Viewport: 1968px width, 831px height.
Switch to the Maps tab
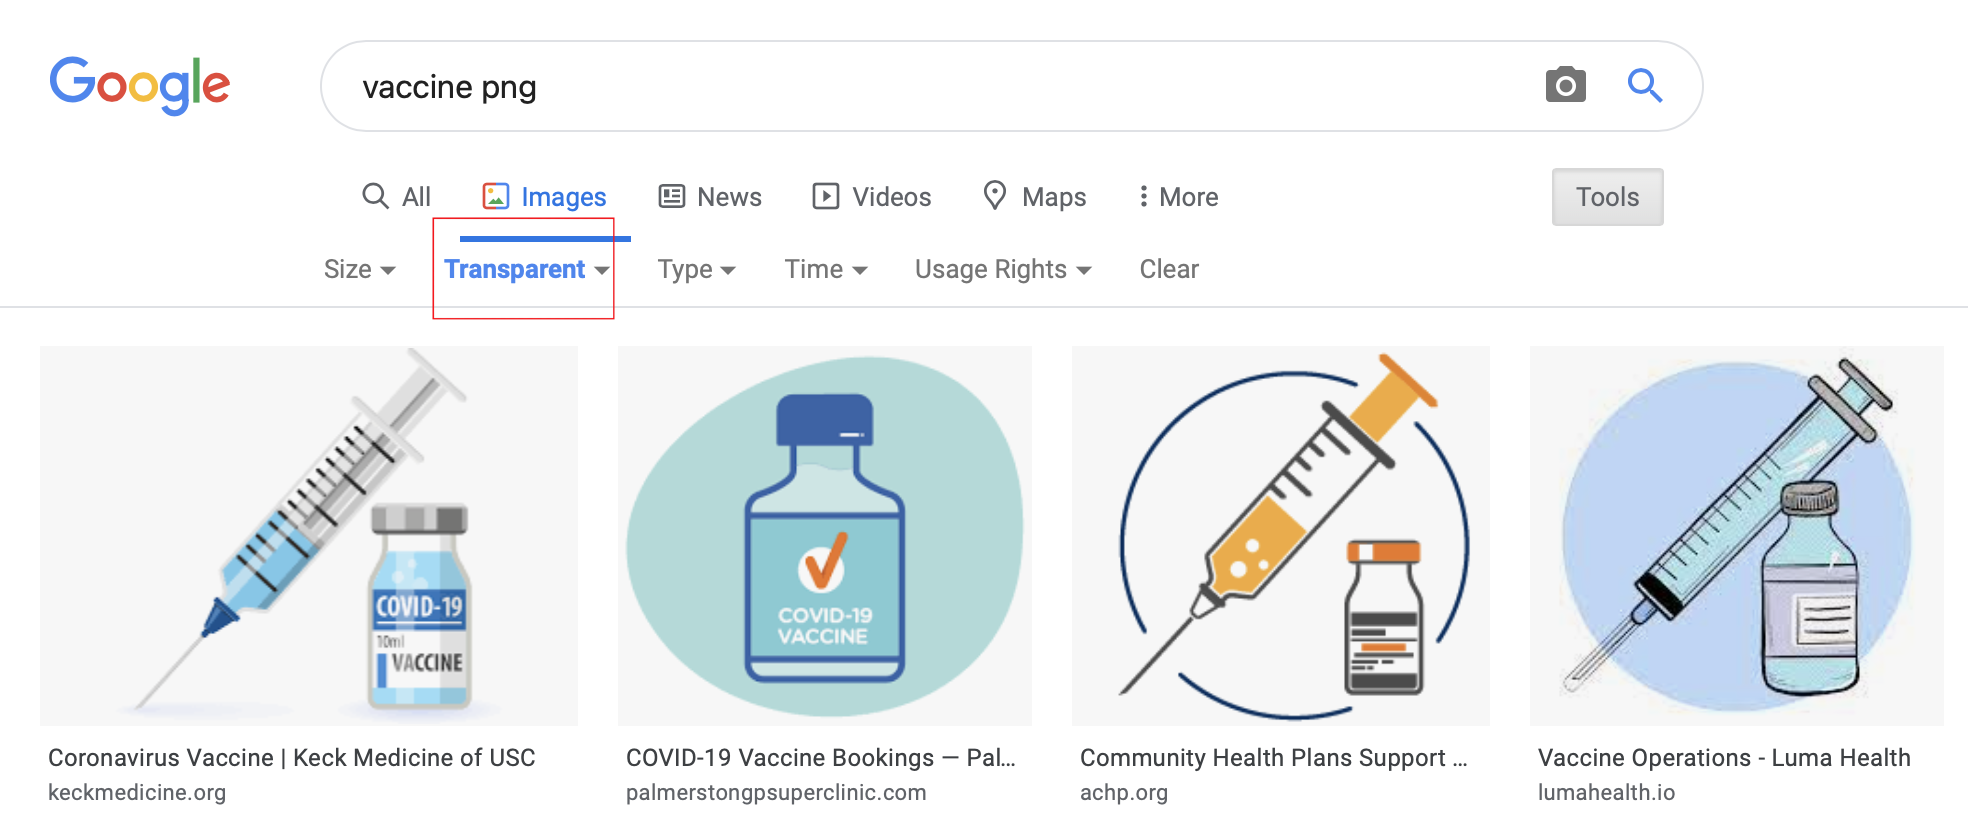1035,197
